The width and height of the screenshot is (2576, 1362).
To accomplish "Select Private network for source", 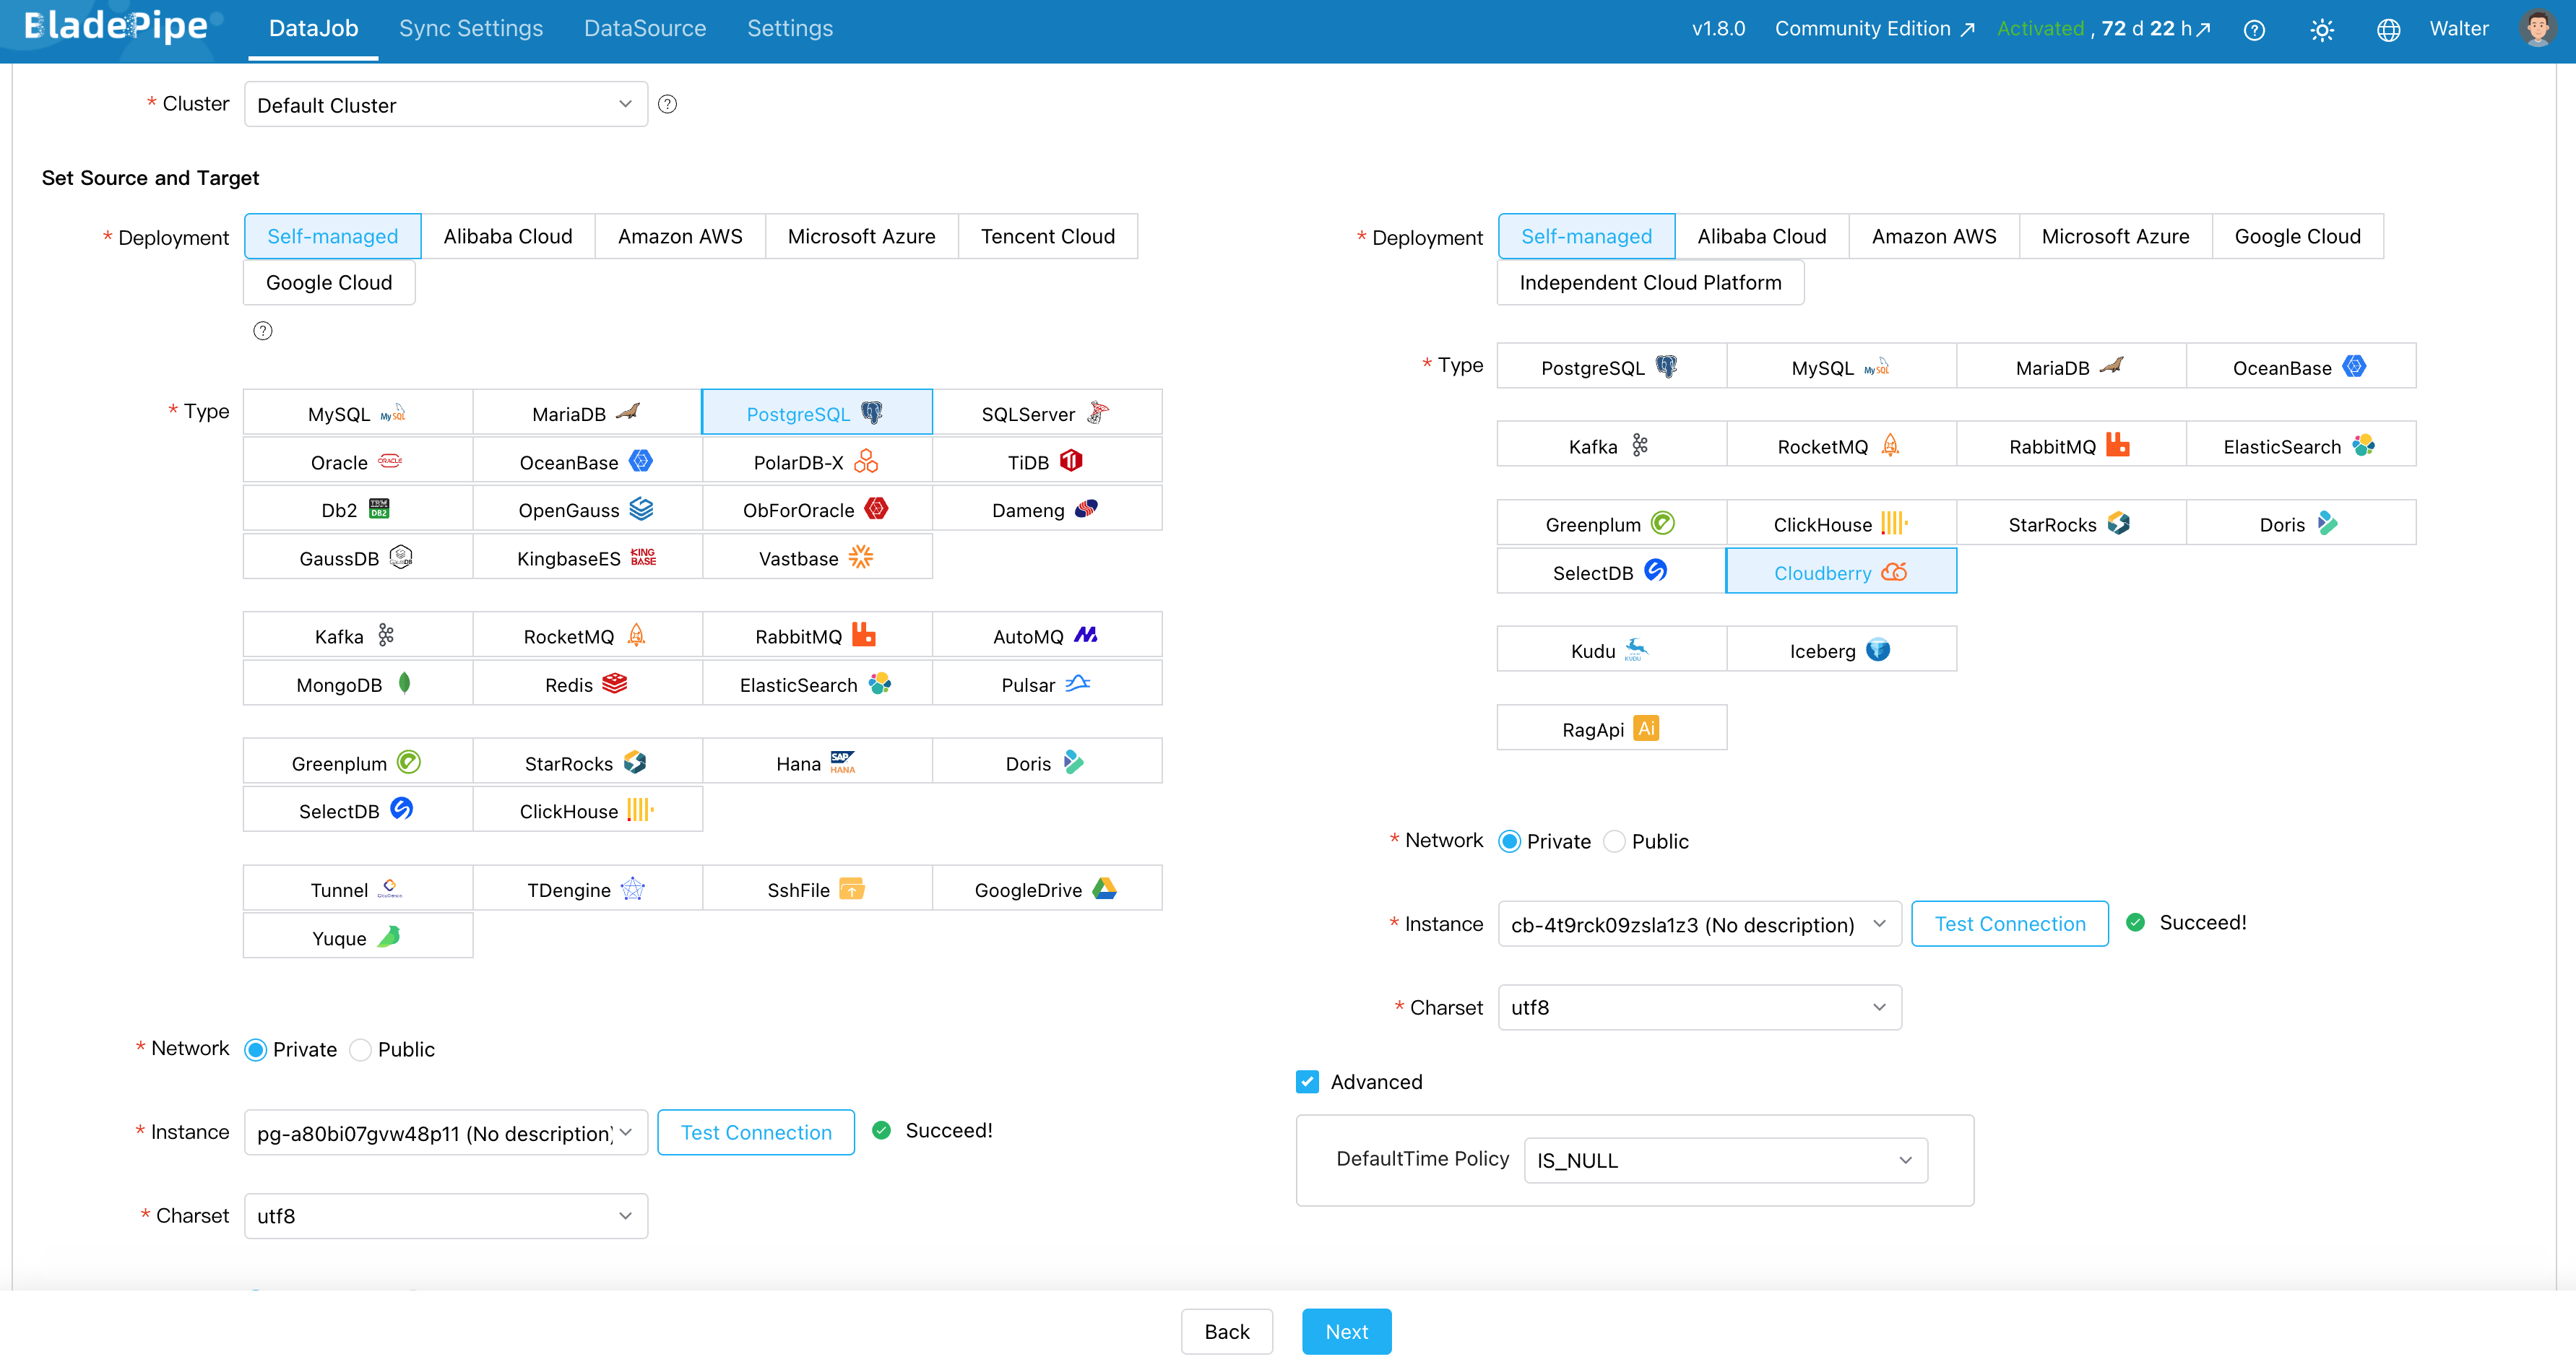I will click(256, 1050).
